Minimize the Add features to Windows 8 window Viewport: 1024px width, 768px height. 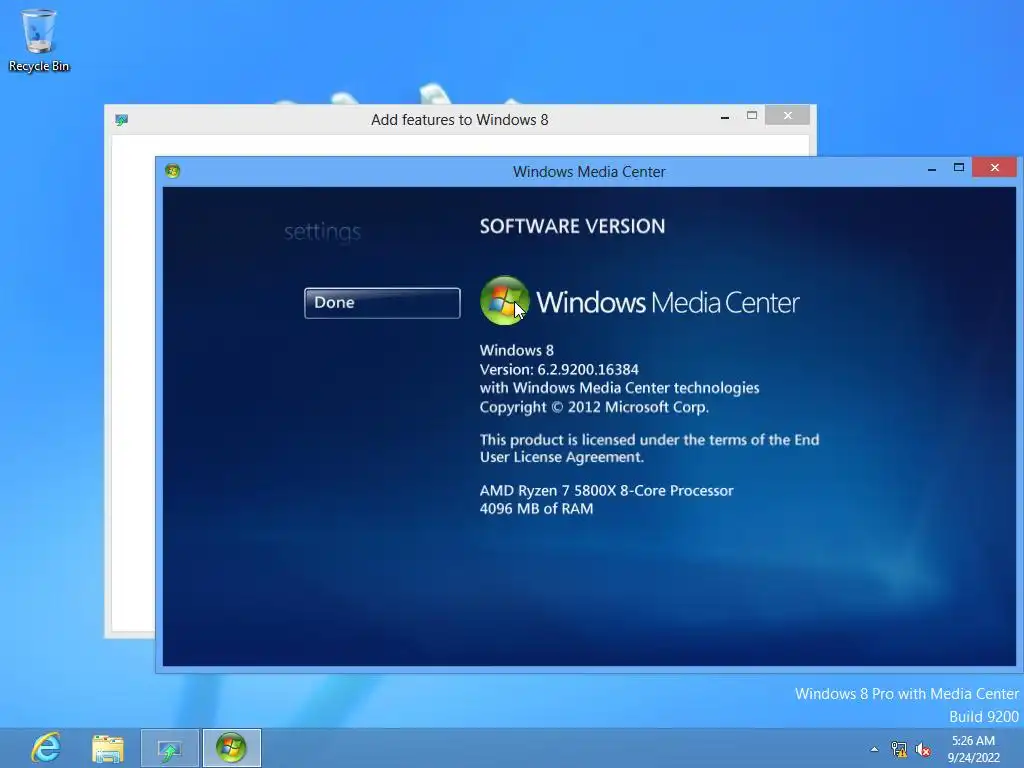(x=725, y=116)
